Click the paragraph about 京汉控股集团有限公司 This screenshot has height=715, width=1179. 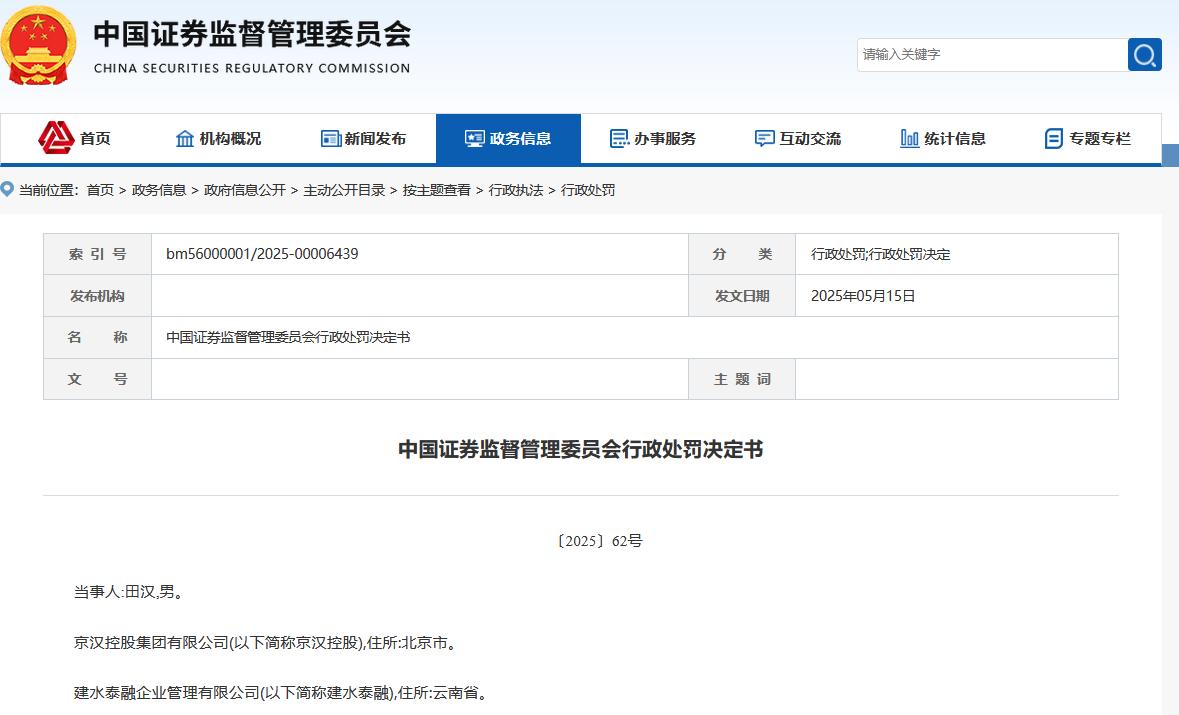(265, 643)
